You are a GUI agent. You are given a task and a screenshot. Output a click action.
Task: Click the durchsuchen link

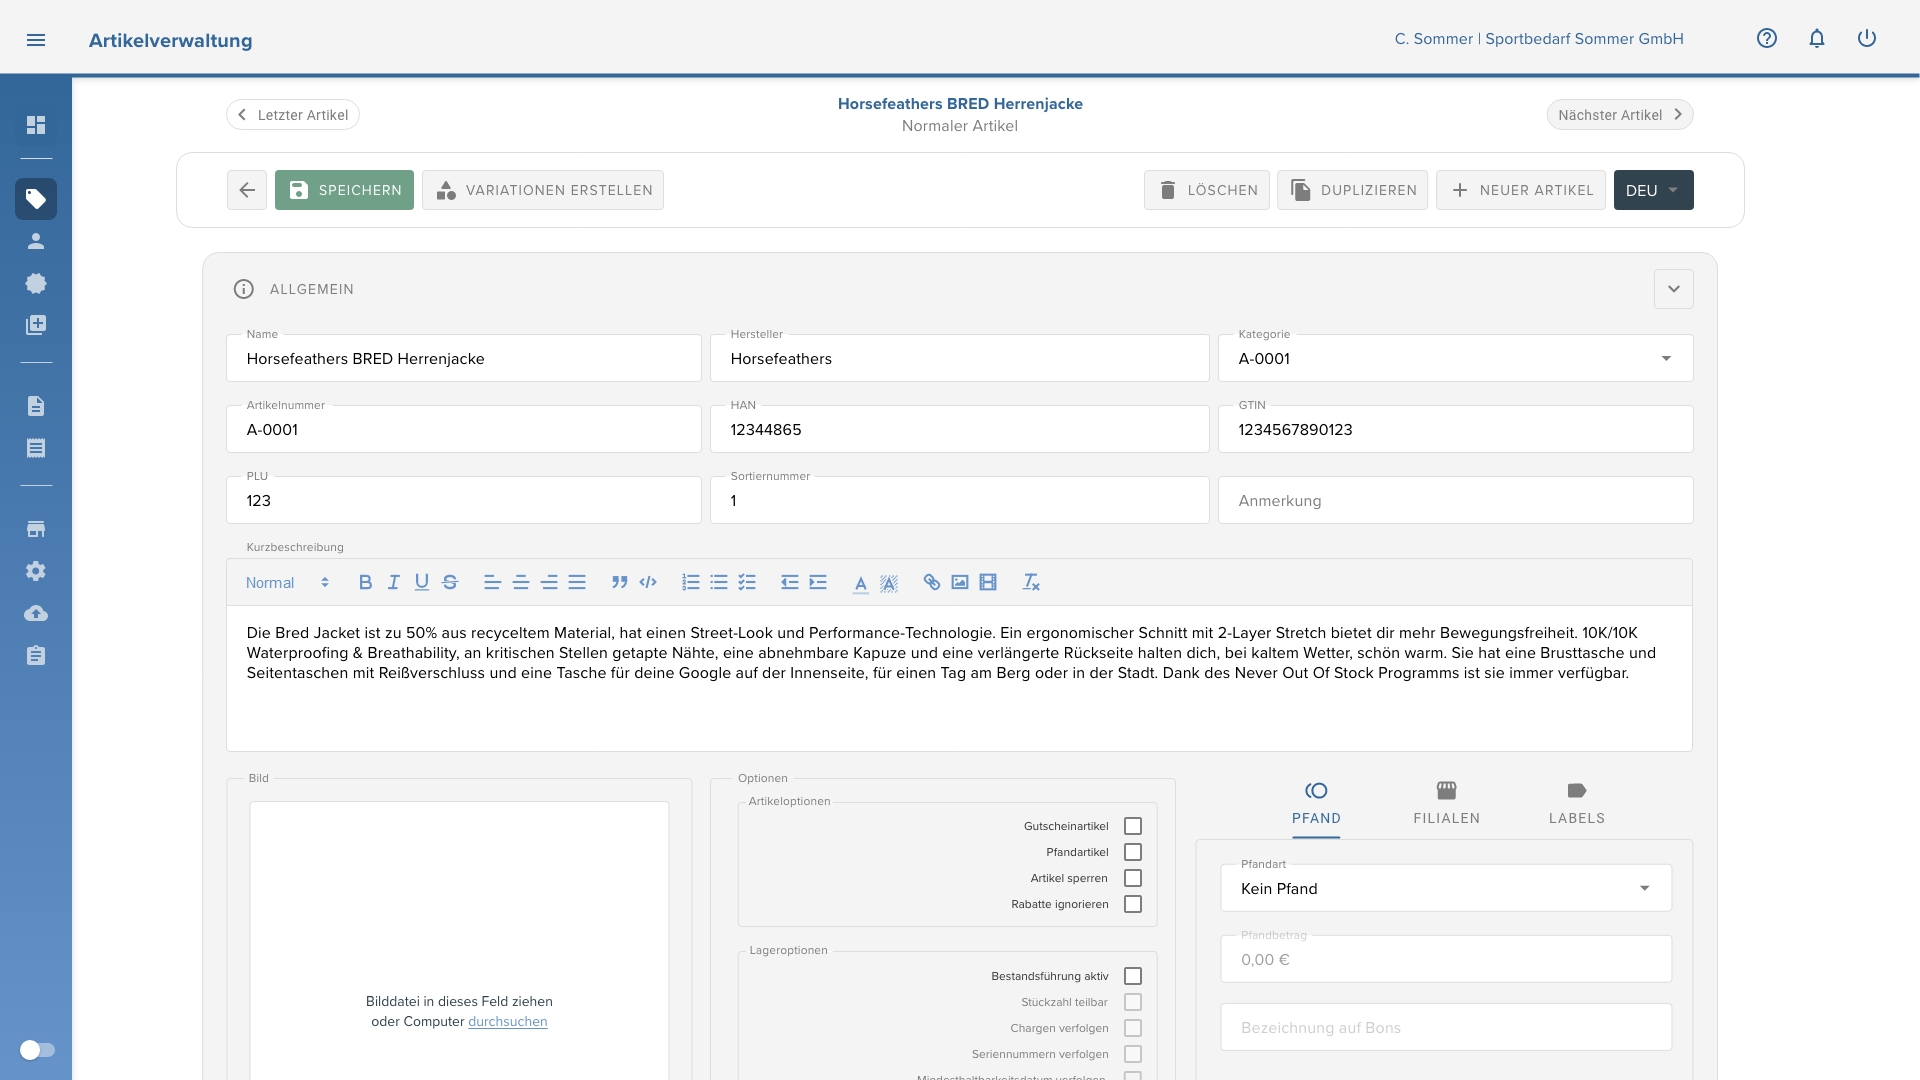pos(507,1022)
